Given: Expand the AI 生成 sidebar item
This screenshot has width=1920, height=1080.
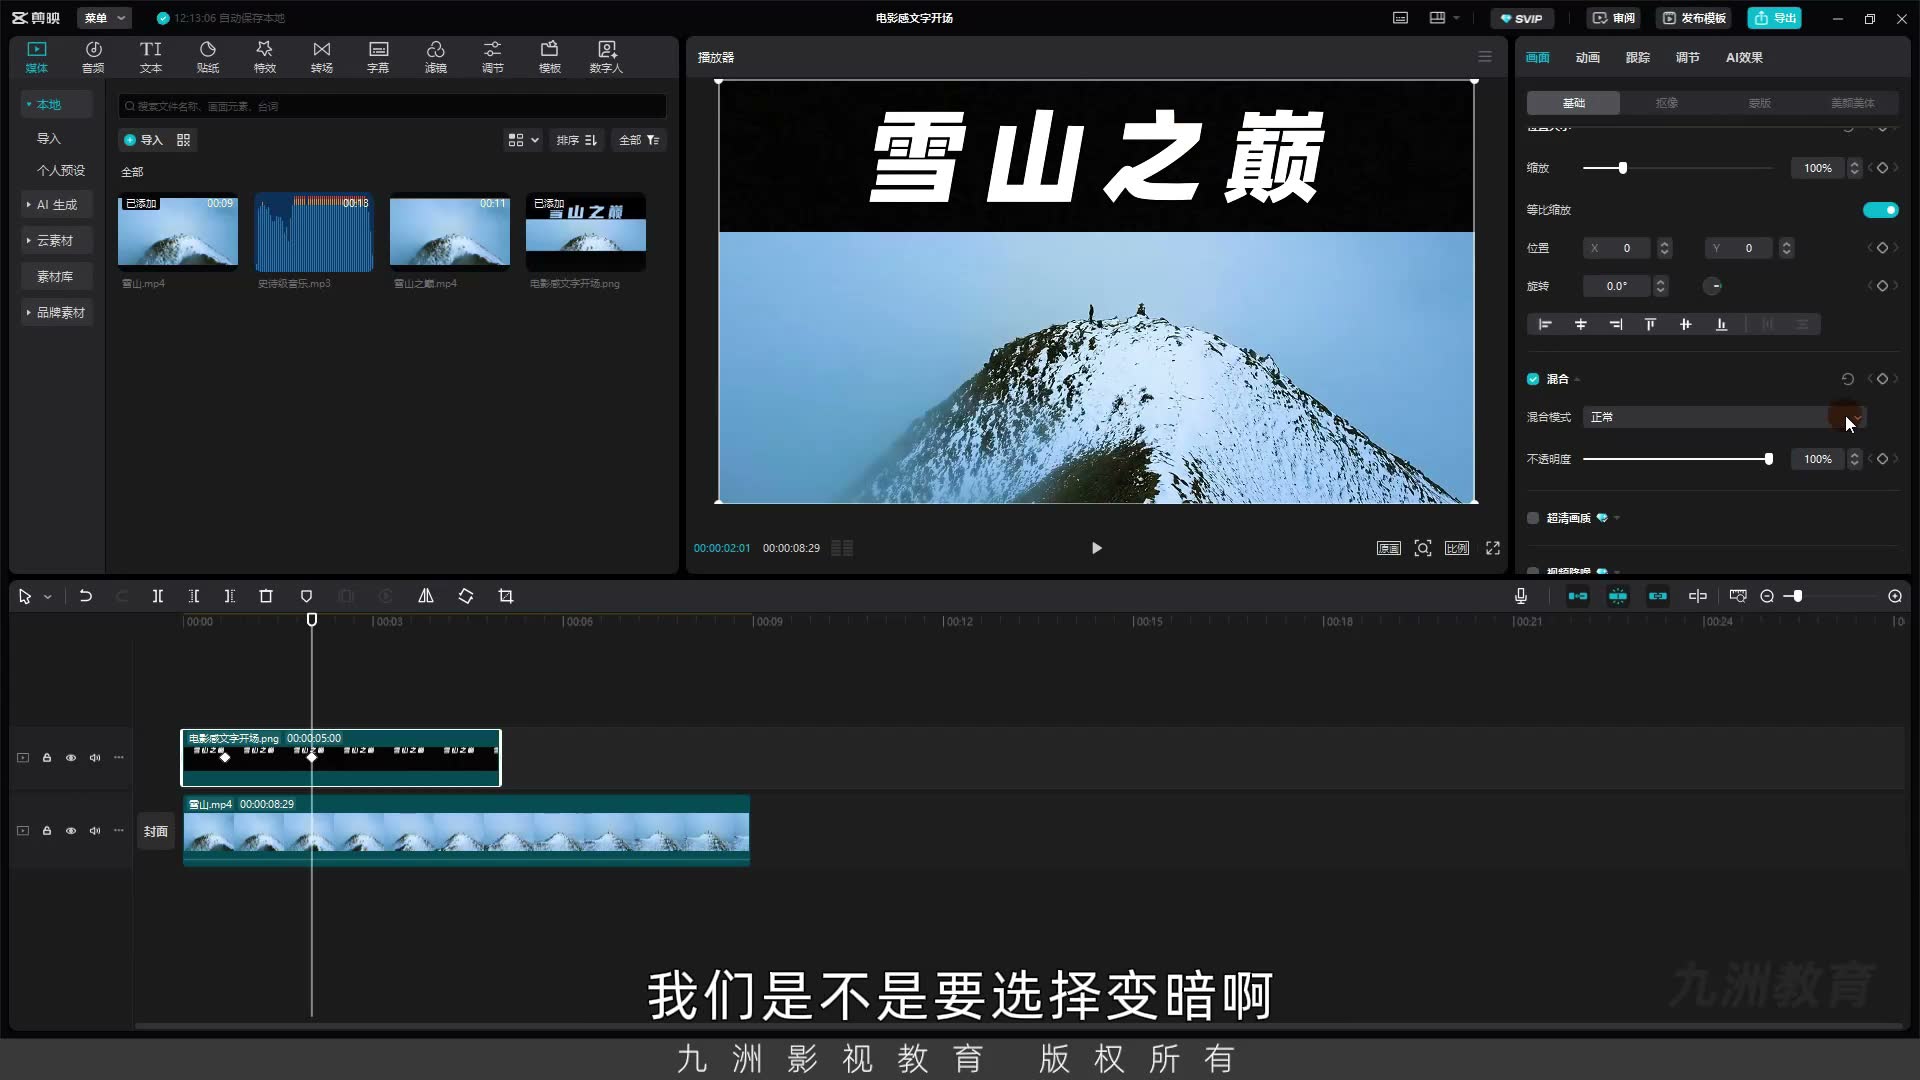Looking at the screenshot, I should [x=57, y=205].
